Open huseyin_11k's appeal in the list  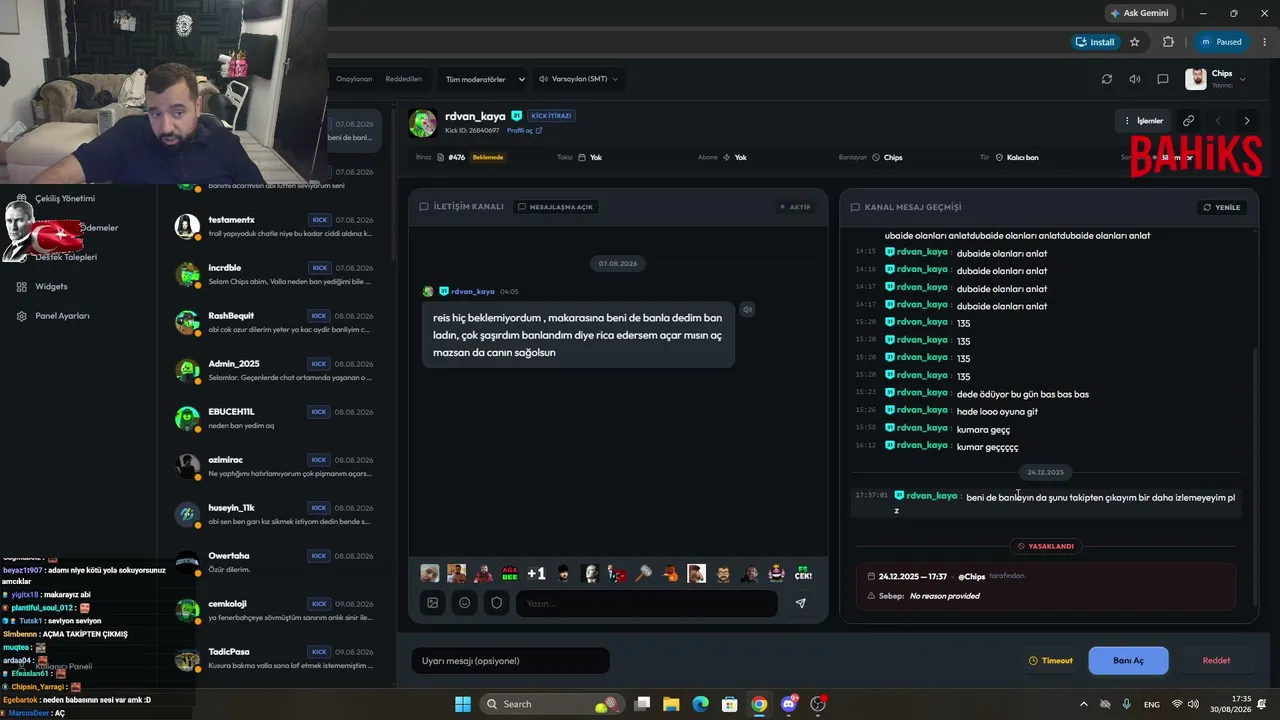click(276, 515)
